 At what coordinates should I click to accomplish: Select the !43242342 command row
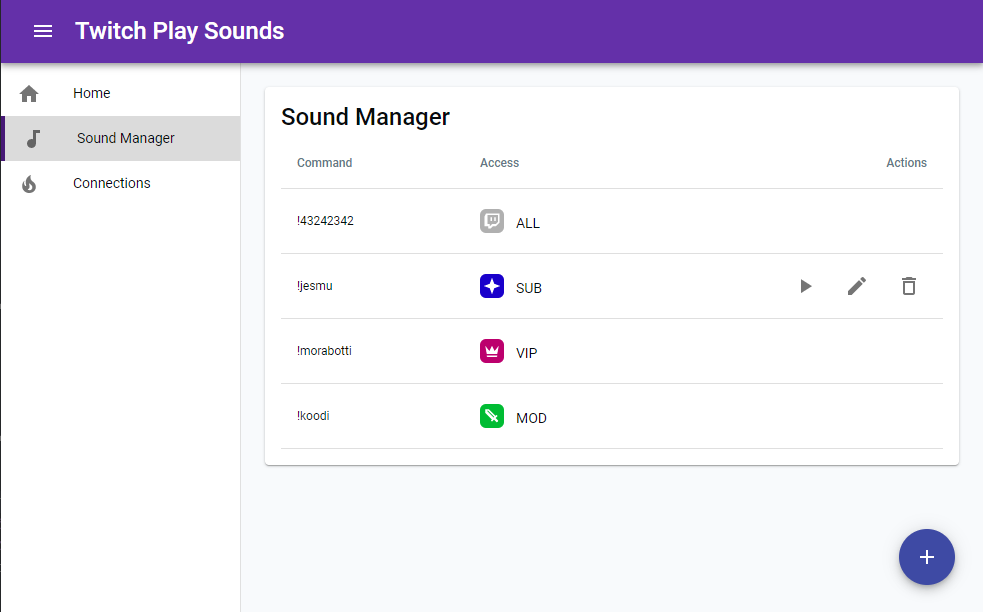click(326, 221)
